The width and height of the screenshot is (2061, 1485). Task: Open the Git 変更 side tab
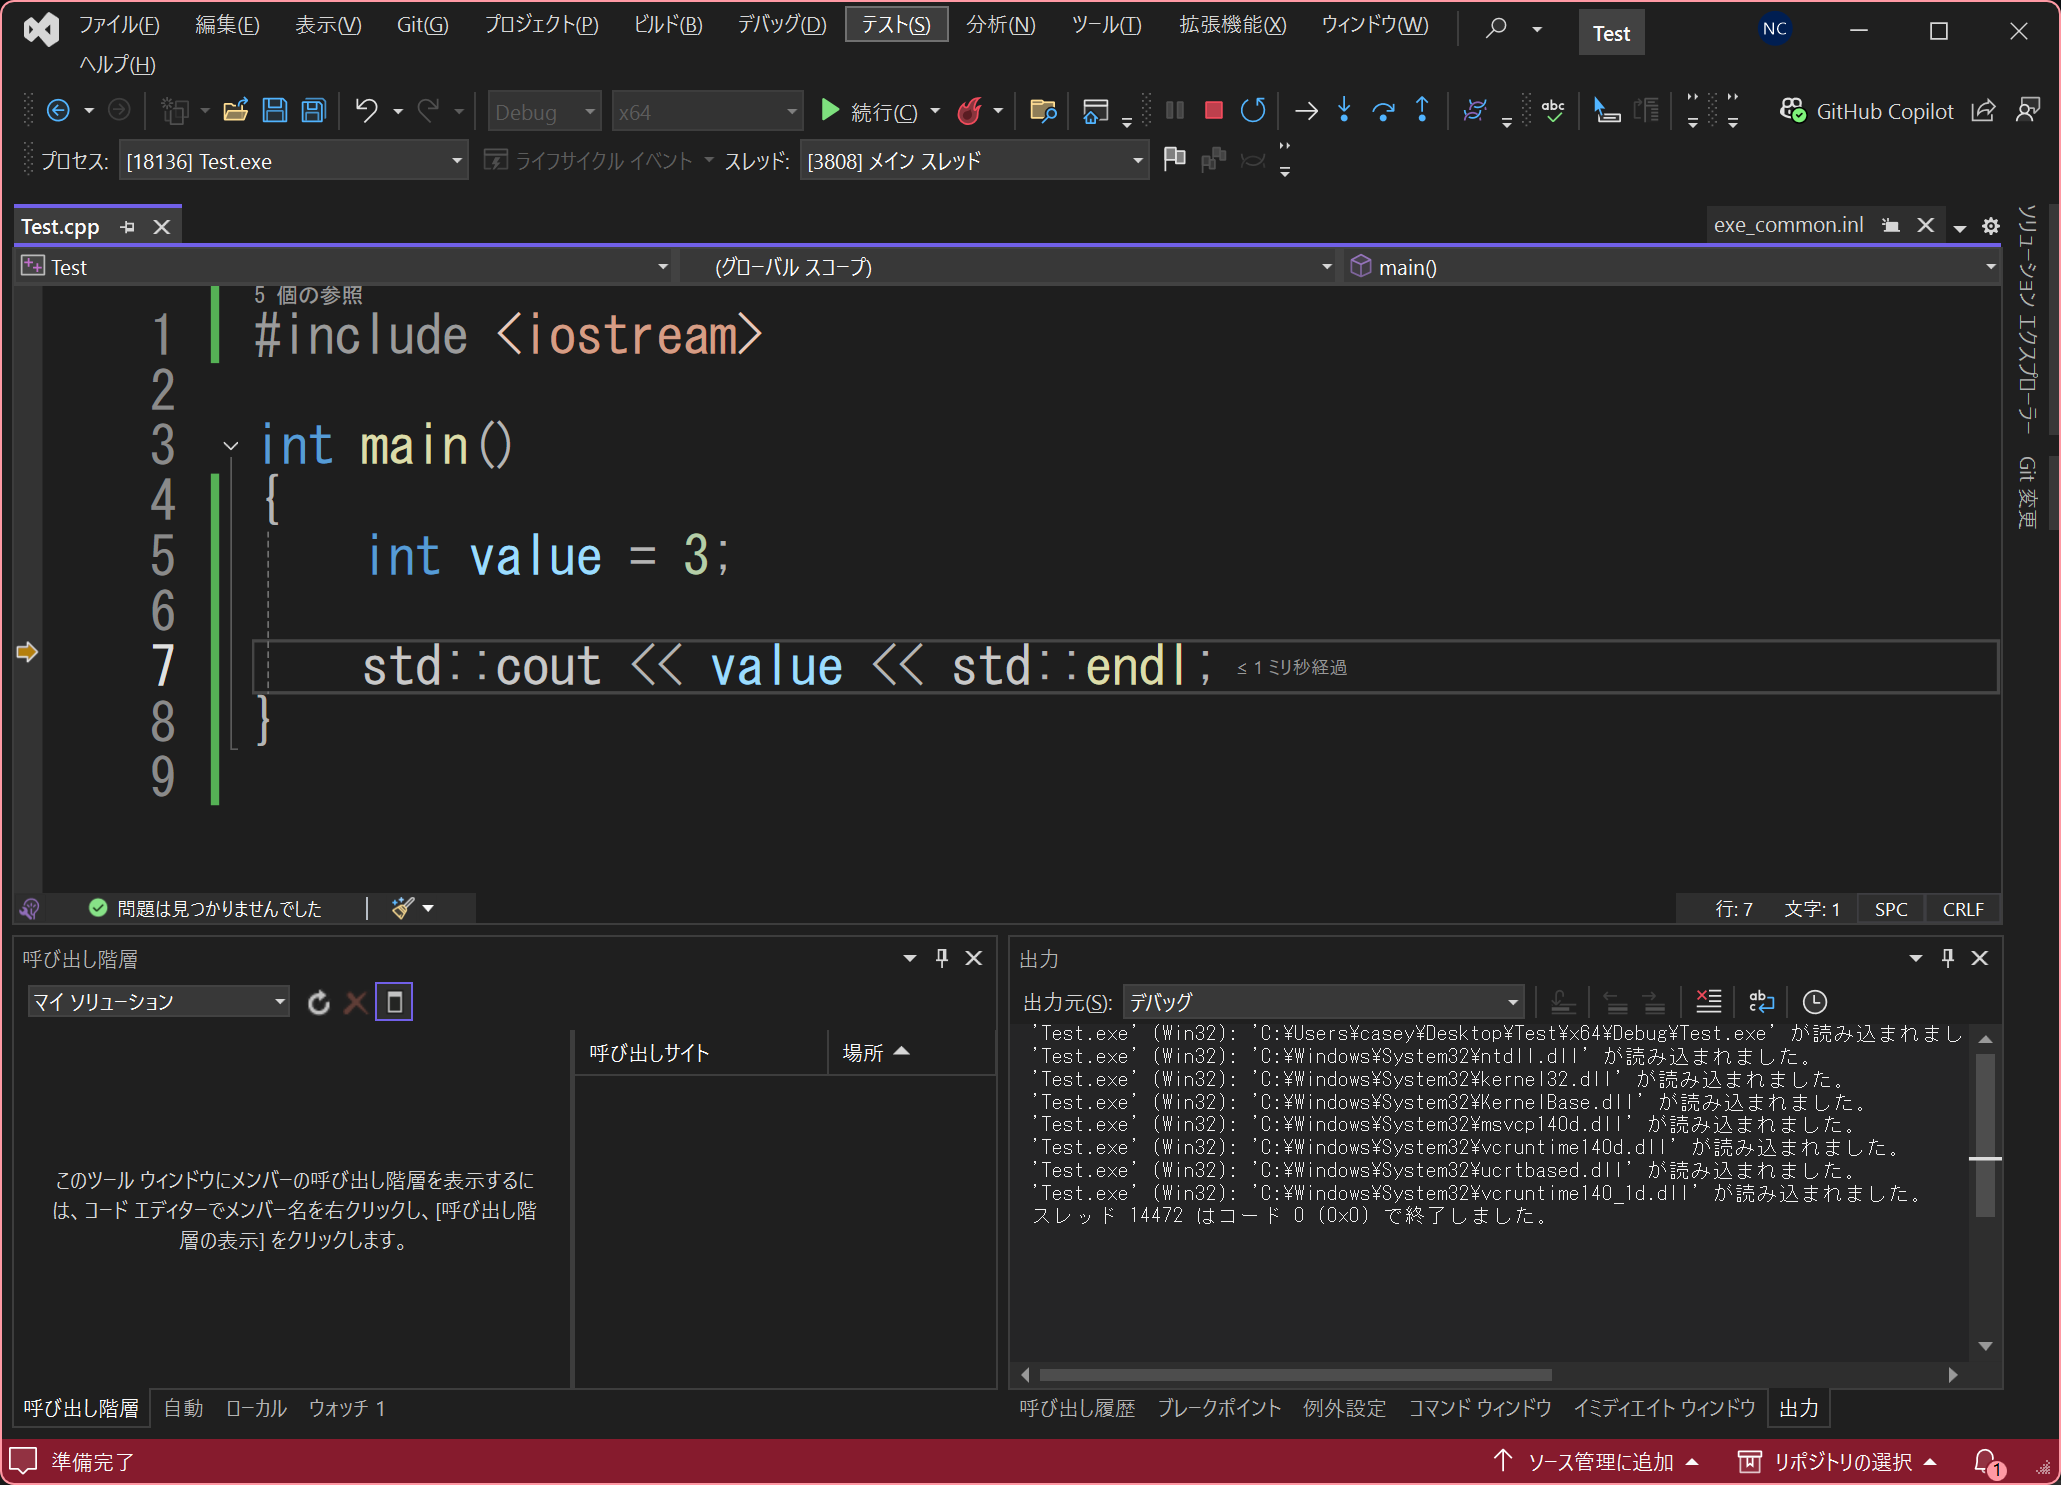[x=2027, y=491]
